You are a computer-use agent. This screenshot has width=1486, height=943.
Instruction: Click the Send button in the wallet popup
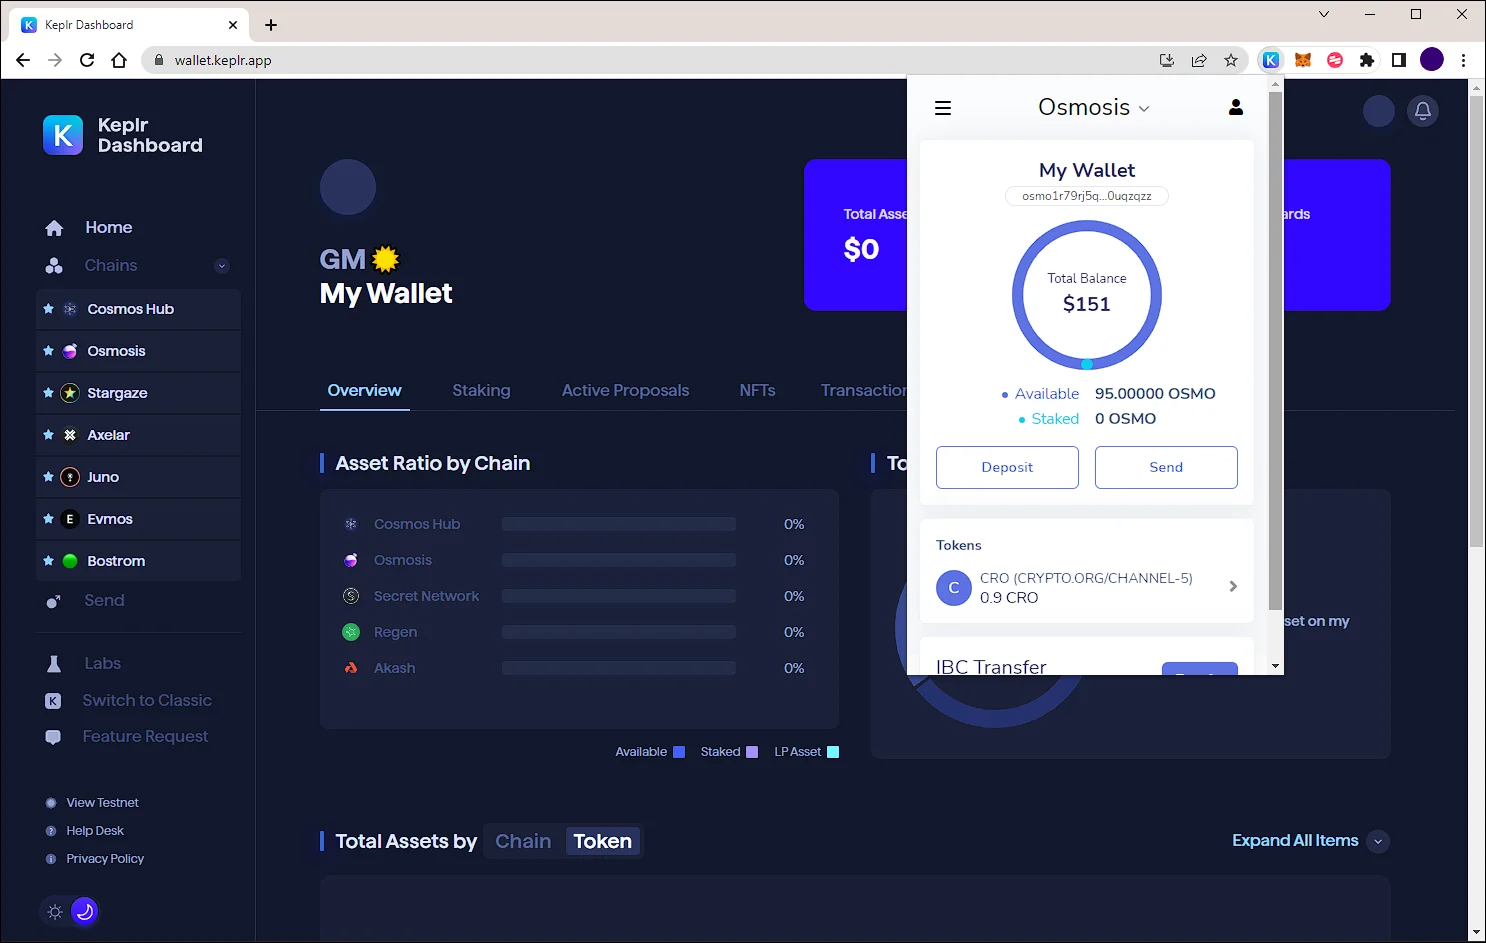click(x=1166, y=467)
